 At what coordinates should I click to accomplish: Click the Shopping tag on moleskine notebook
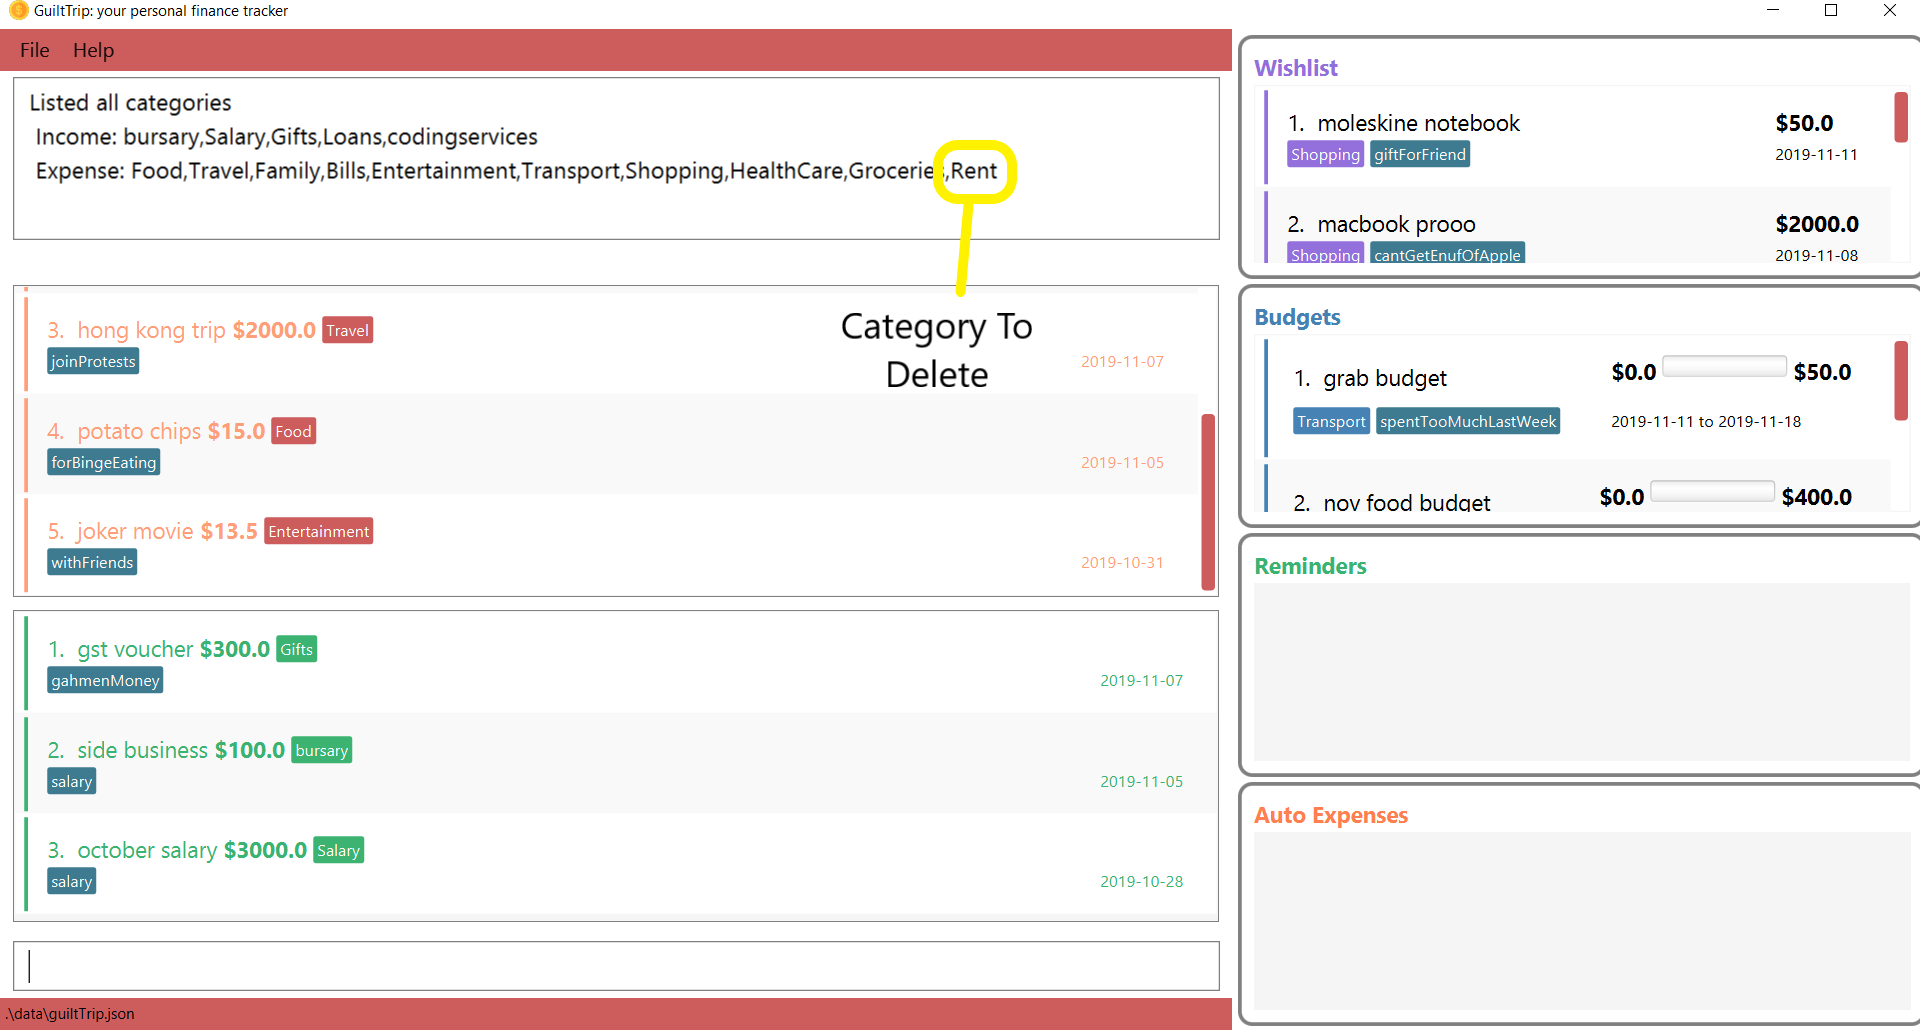tap(1325, 154)
